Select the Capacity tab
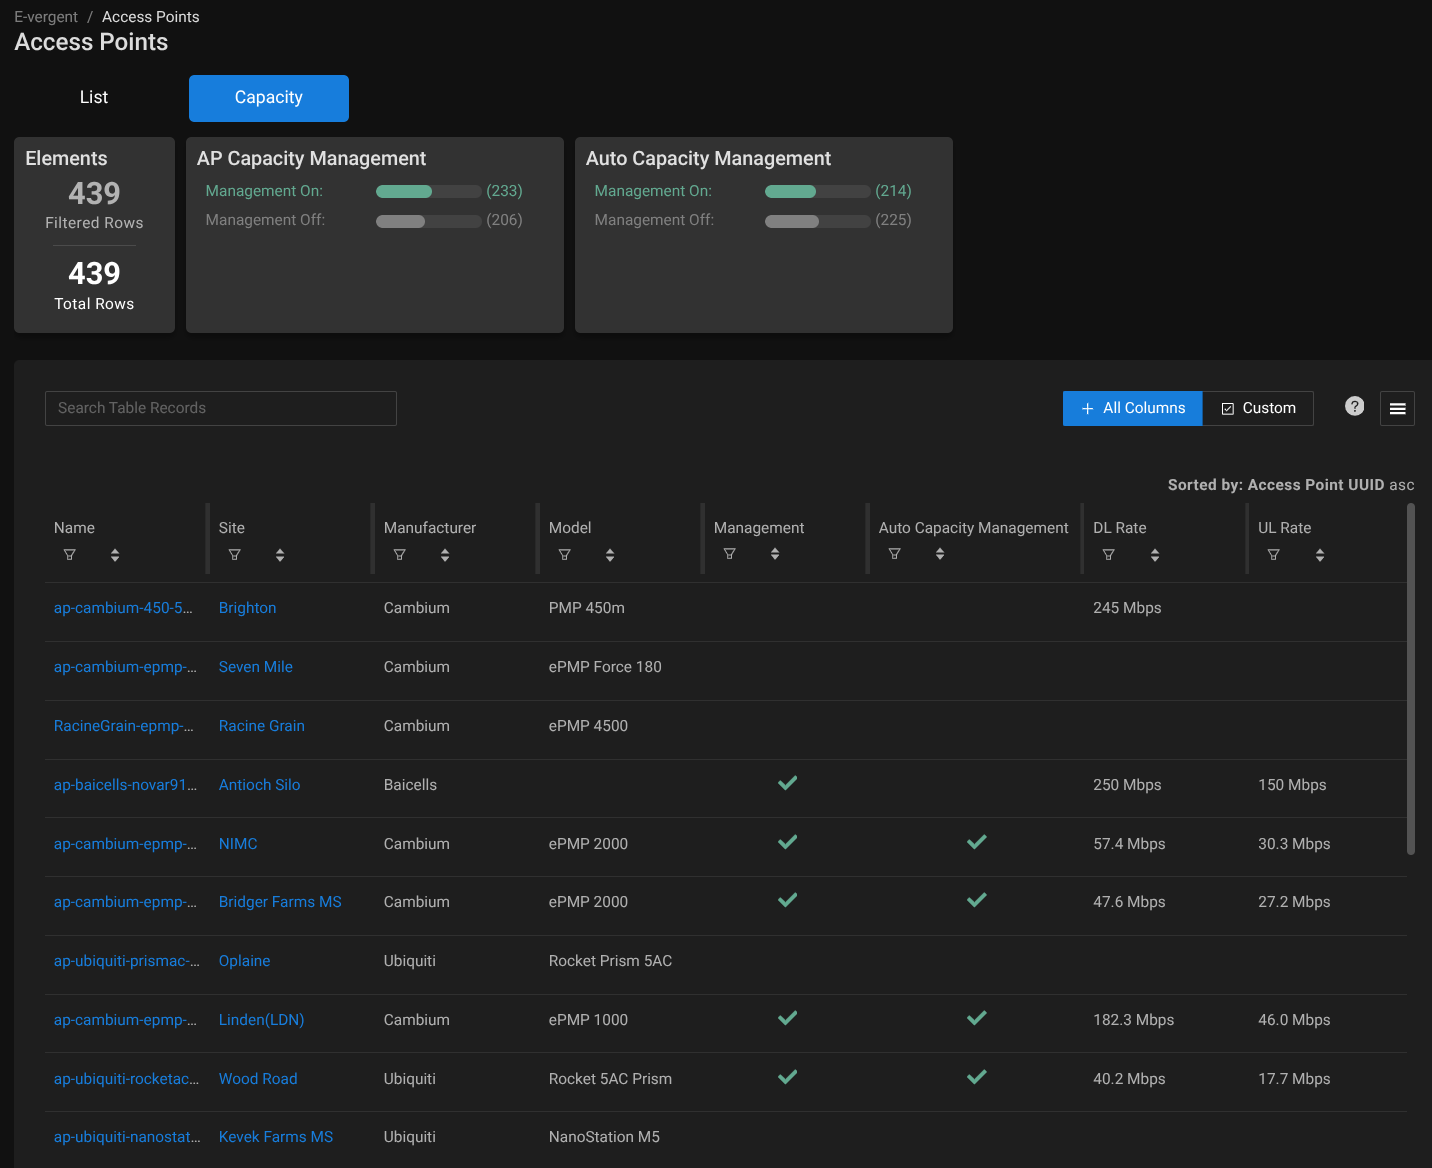The image size is (1432, 1168). point(269,98)
